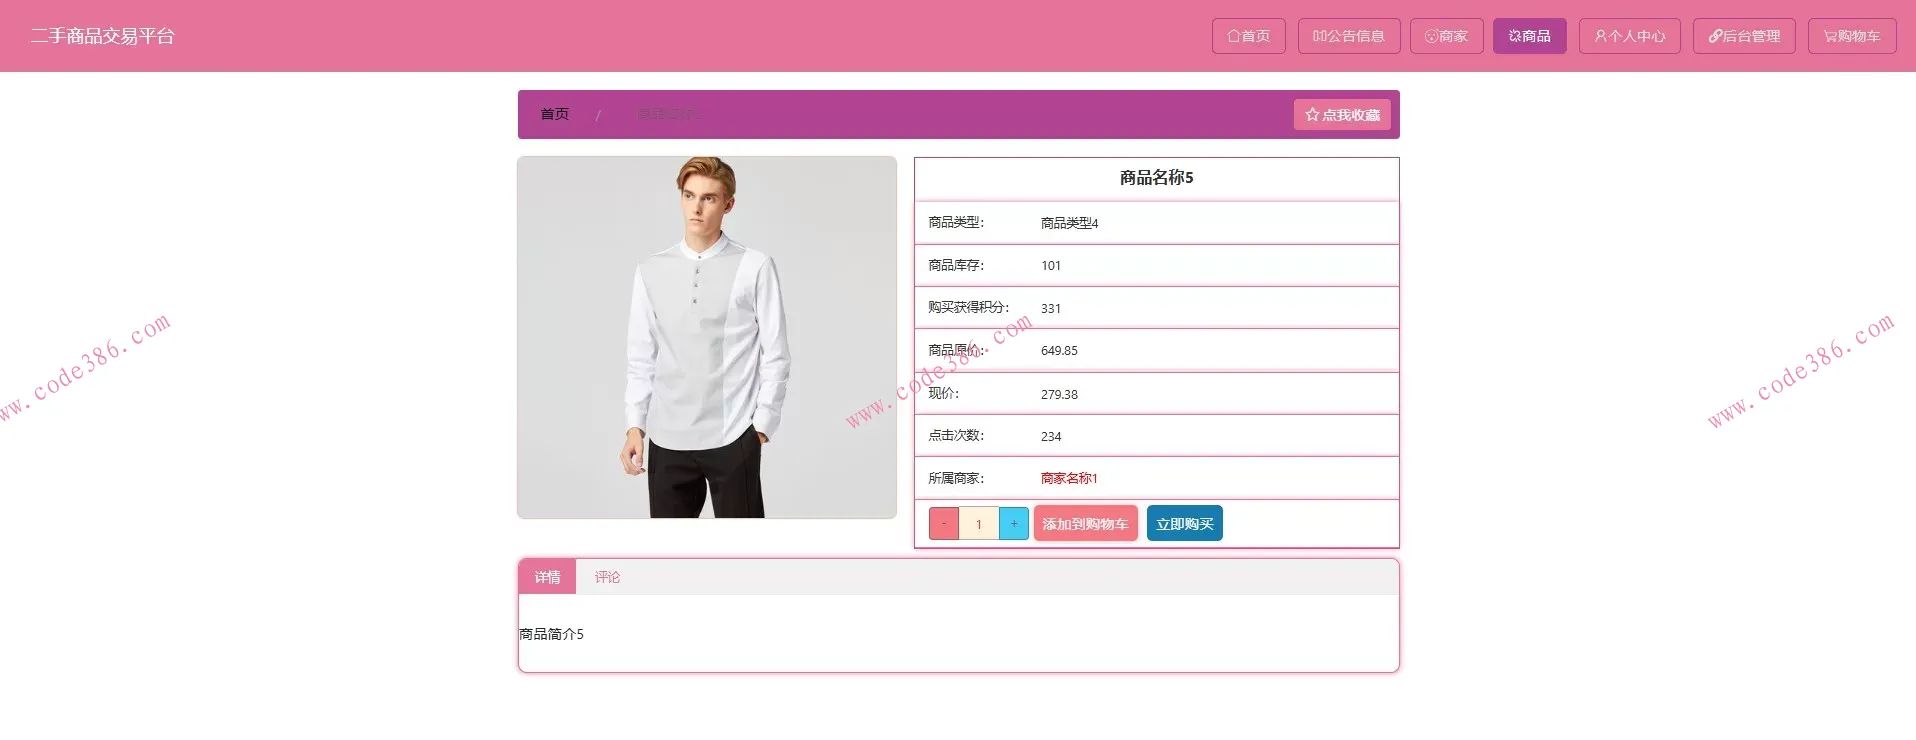Click 立即购买 button

point(1184,524)
